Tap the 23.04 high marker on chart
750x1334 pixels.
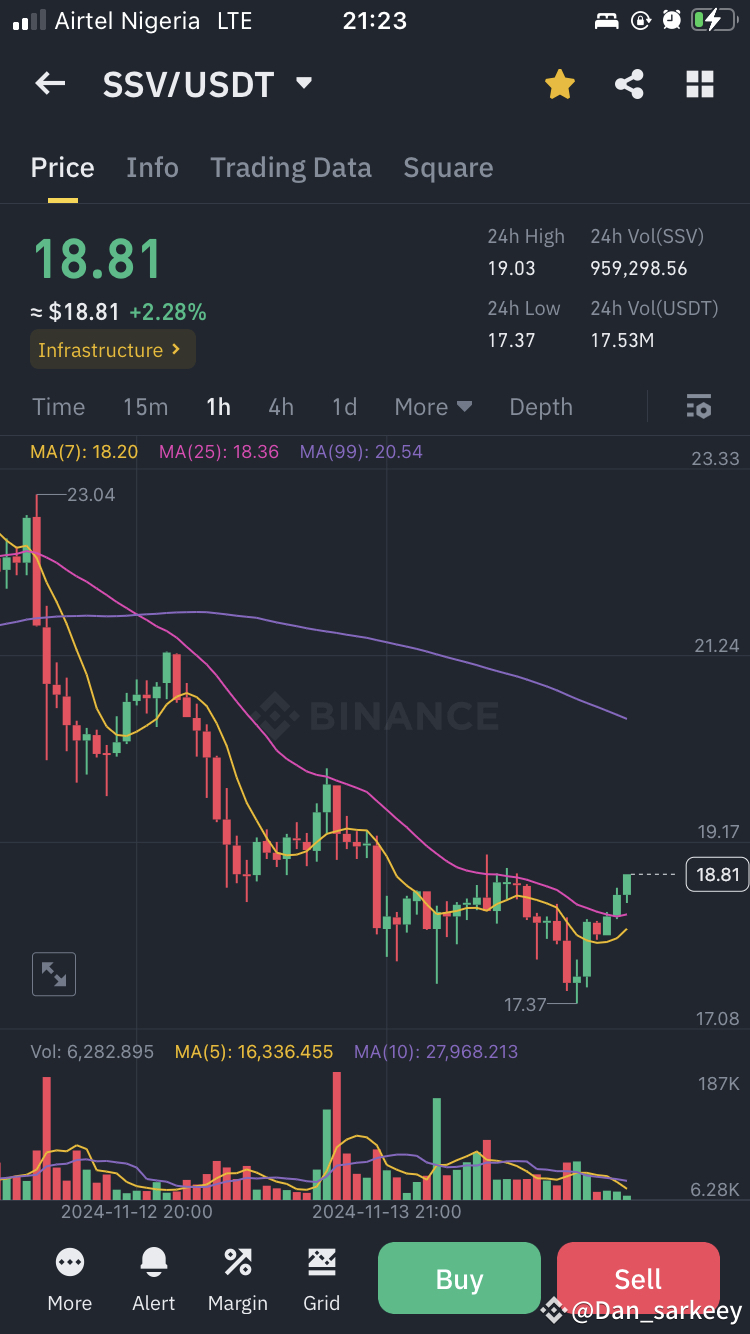click(91, 494)
